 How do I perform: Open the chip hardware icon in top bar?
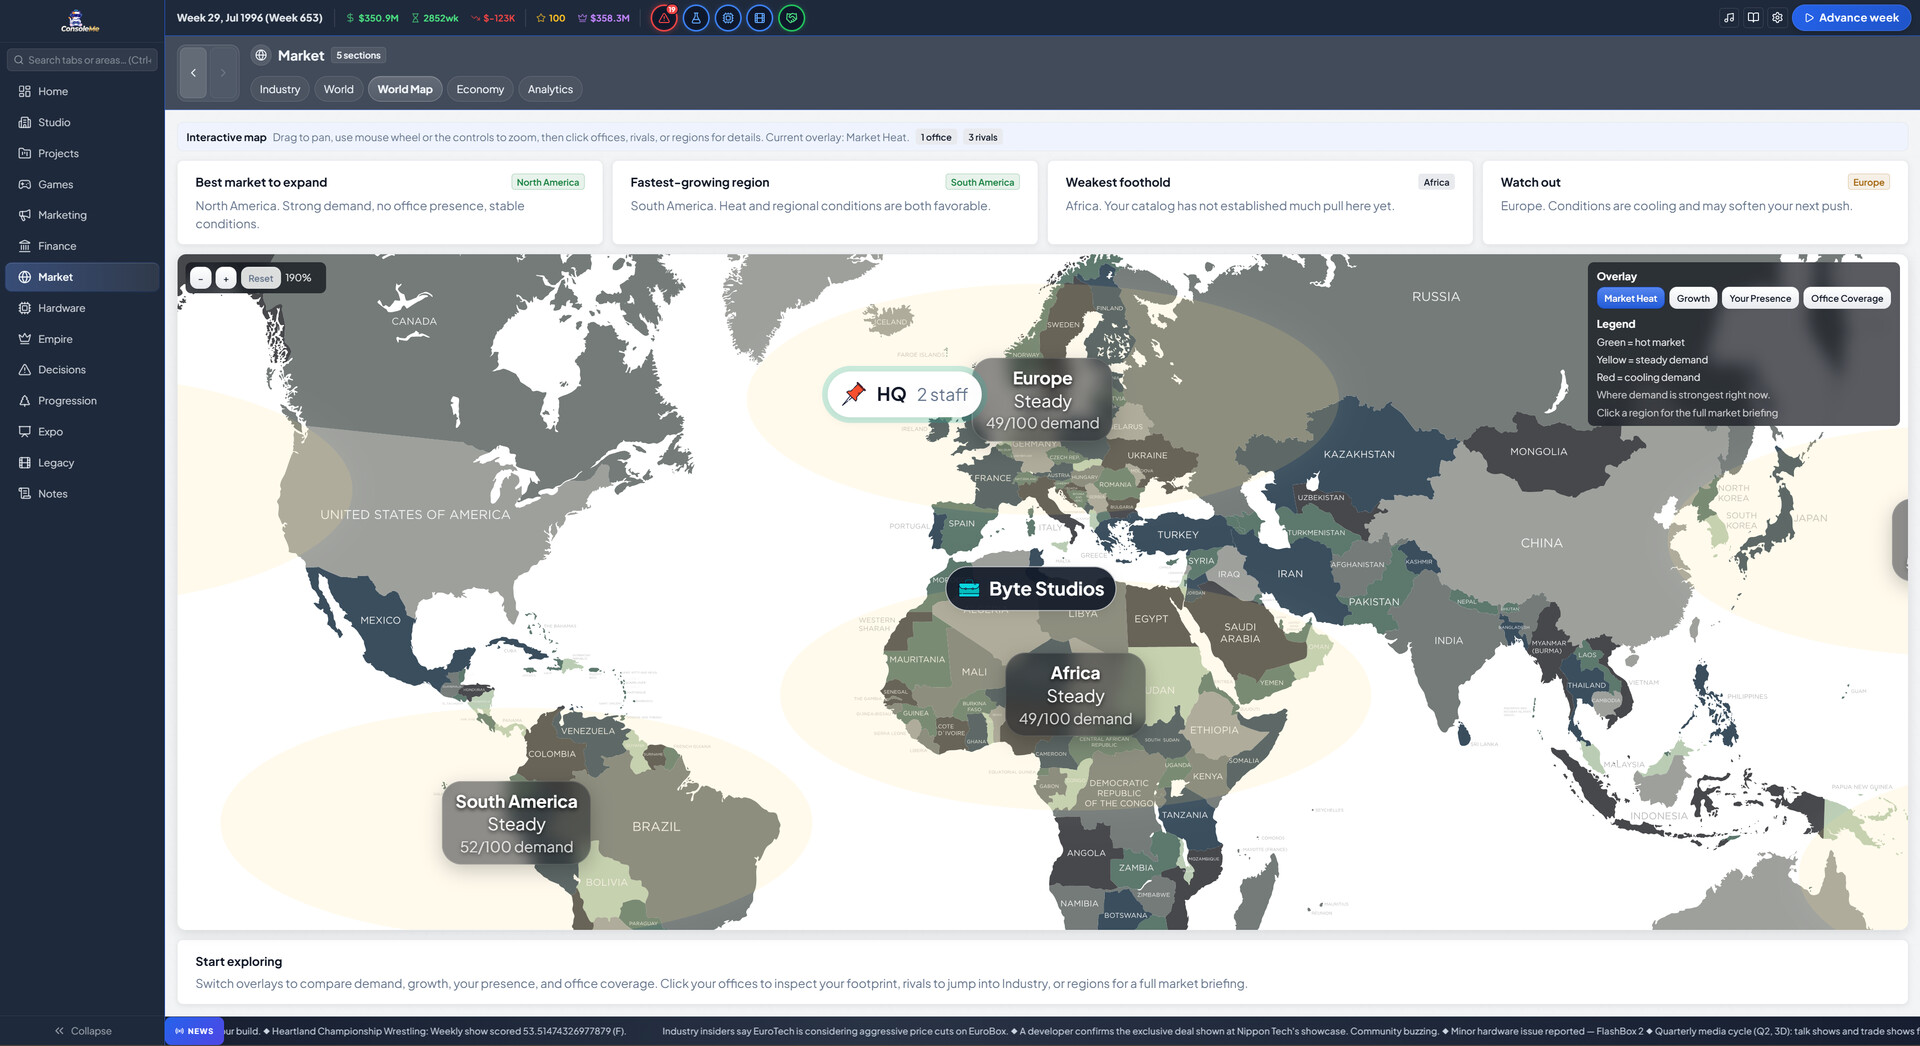(728, 18)
